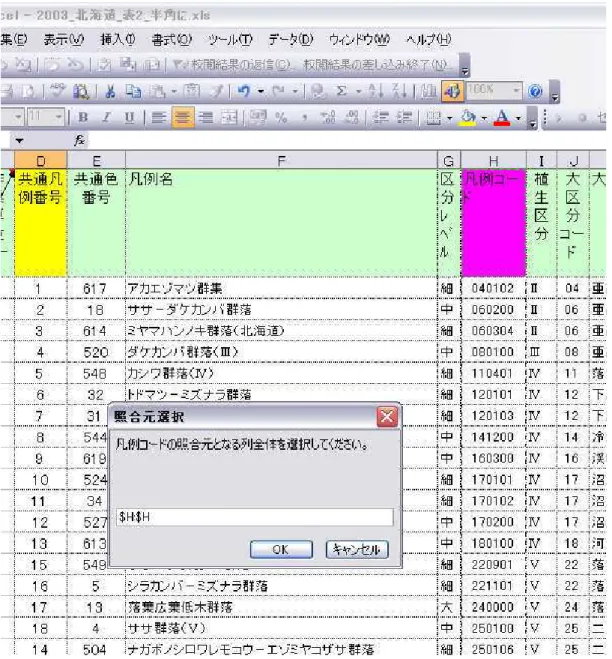Open the Font Size combo box
The width and height of the screenshot is (612, 659).
point(45,117)
